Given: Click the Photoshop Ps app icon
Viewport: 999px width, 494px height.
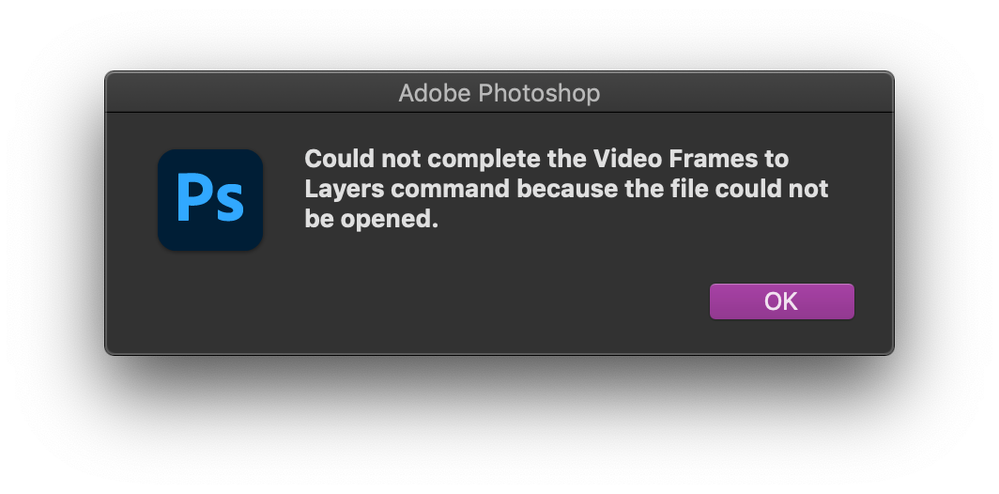Looking at the screenshot, I should coord(210,200).
